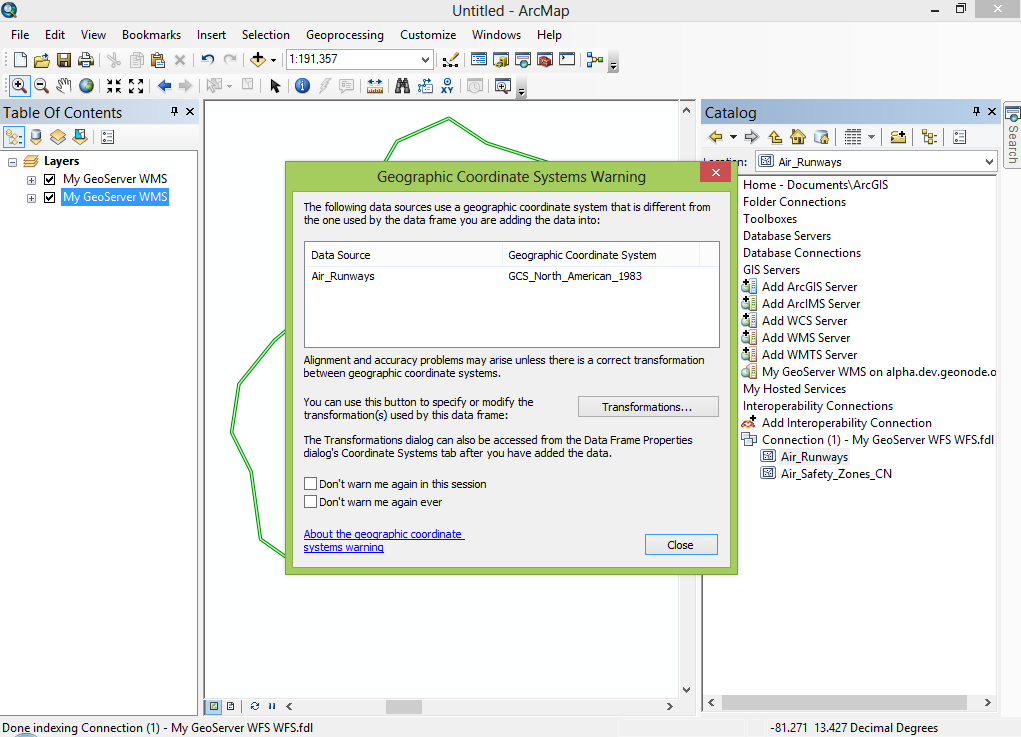1021x737 pixels.
Task: Toggle visibility of highlighted My GeoServer WMS layer
Action: (49, 197)
